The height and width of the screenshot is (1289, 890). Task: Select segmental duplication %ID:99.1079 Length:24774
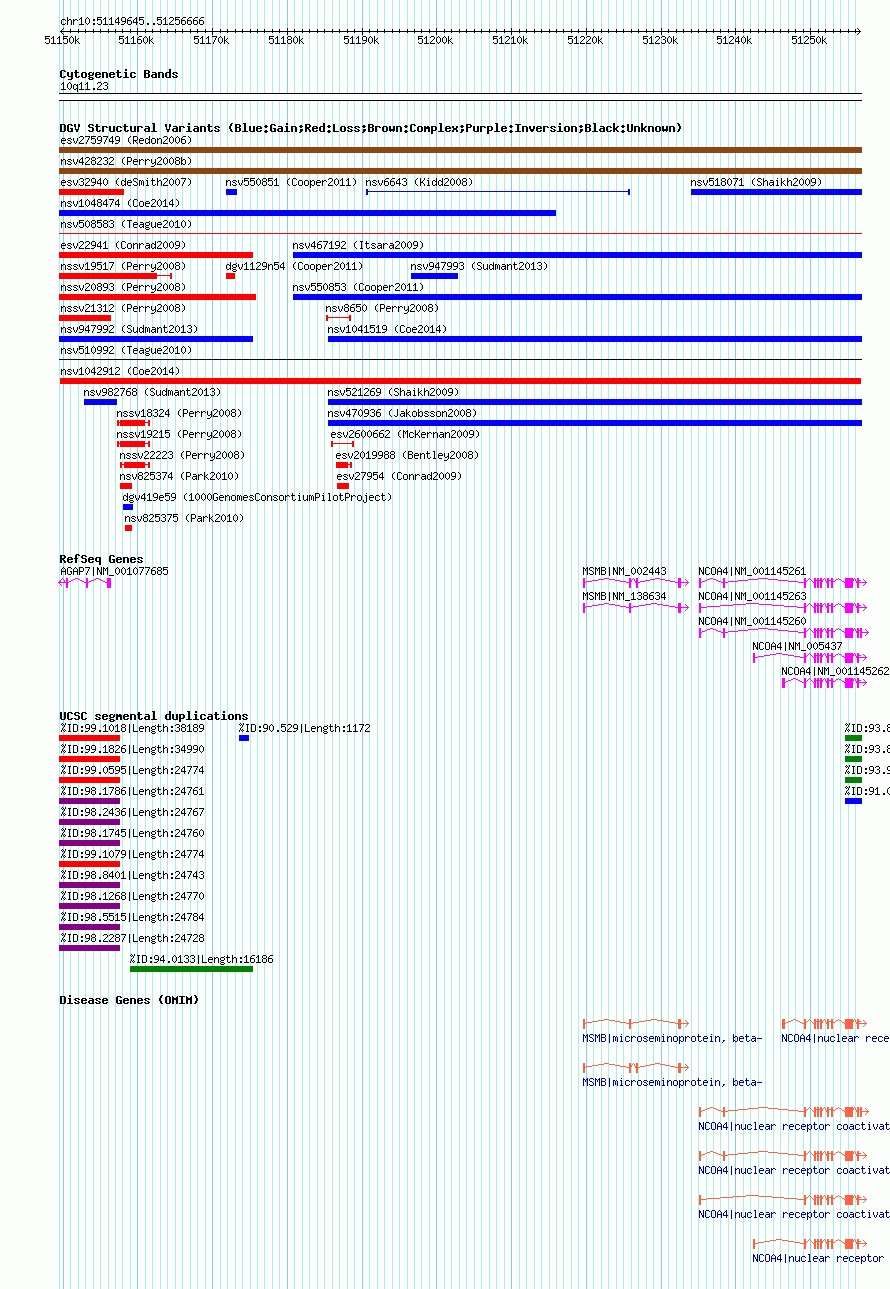[x=90, y=863]
